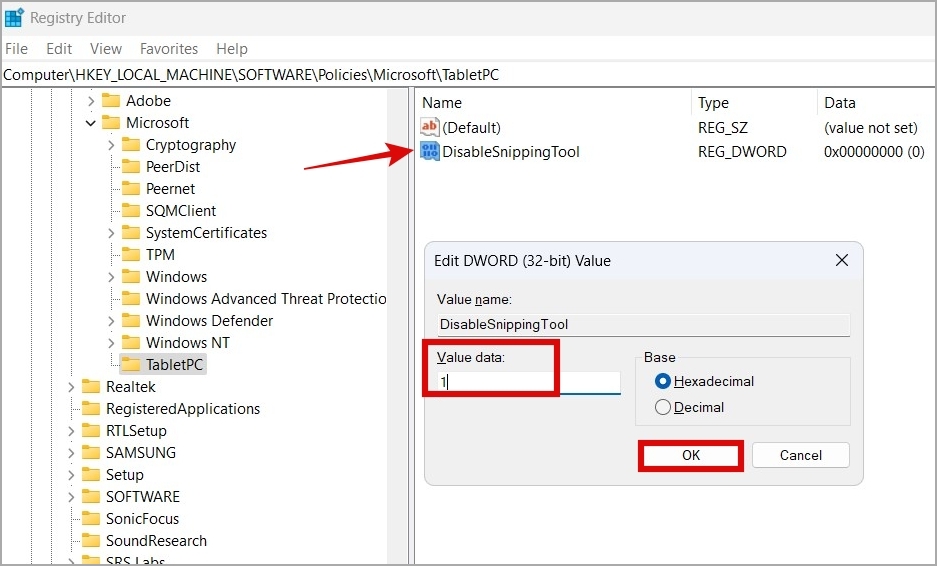
Task: Click the Setup folder icon
Action: pyautogui.click(x=90, y=475)
